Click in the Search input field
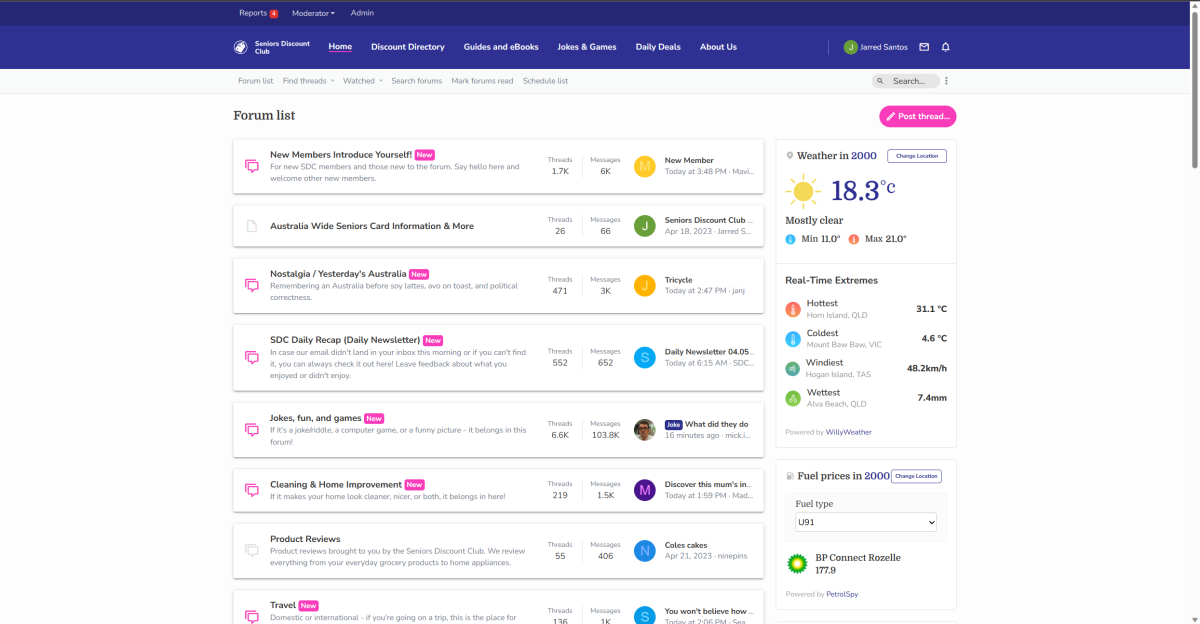The image size is (1200, 624). pyautogui.click(x=913, y=81)
